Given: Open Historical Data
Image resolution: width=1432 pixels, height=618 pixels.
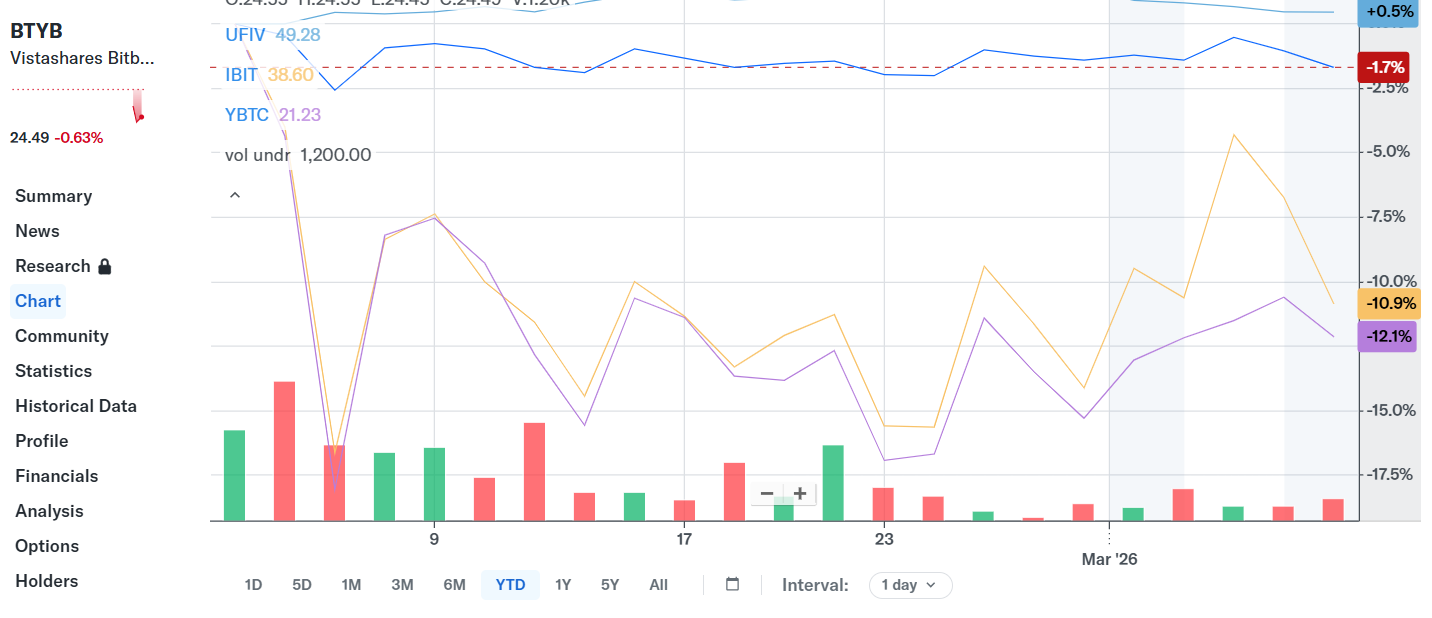Looking at the screenshot, I should point(76,406).
